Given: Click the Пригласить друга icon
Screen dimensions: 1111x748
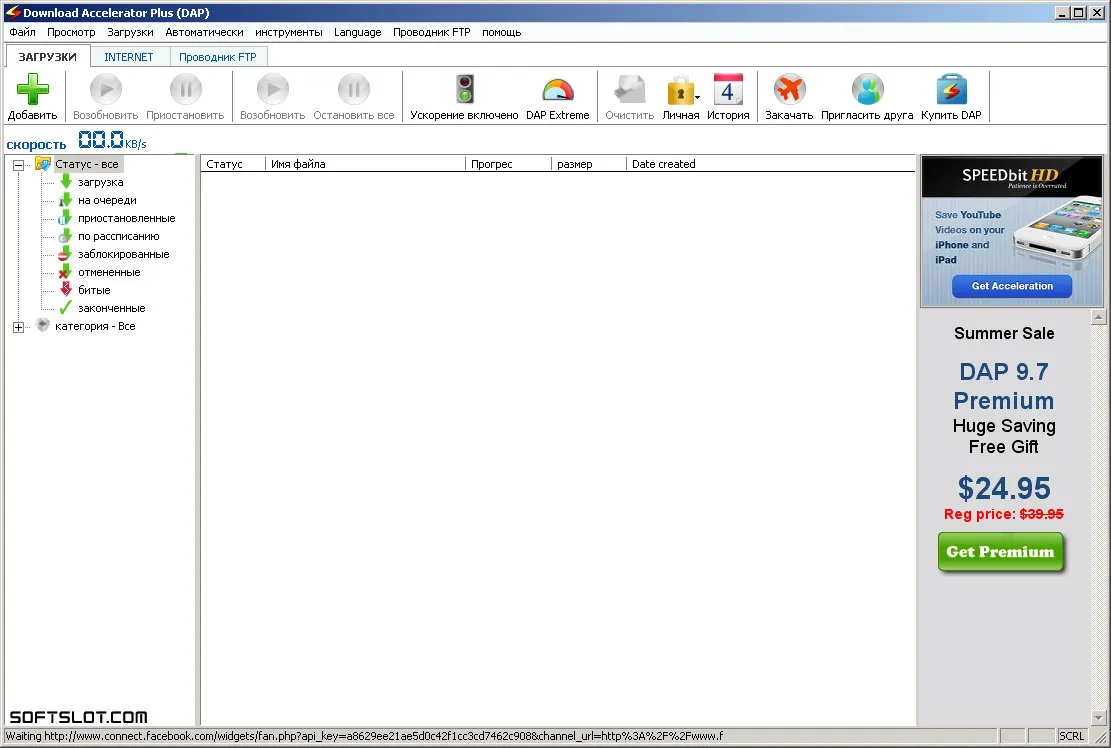Looking at the screenshot, I should (x=867, y=90).
